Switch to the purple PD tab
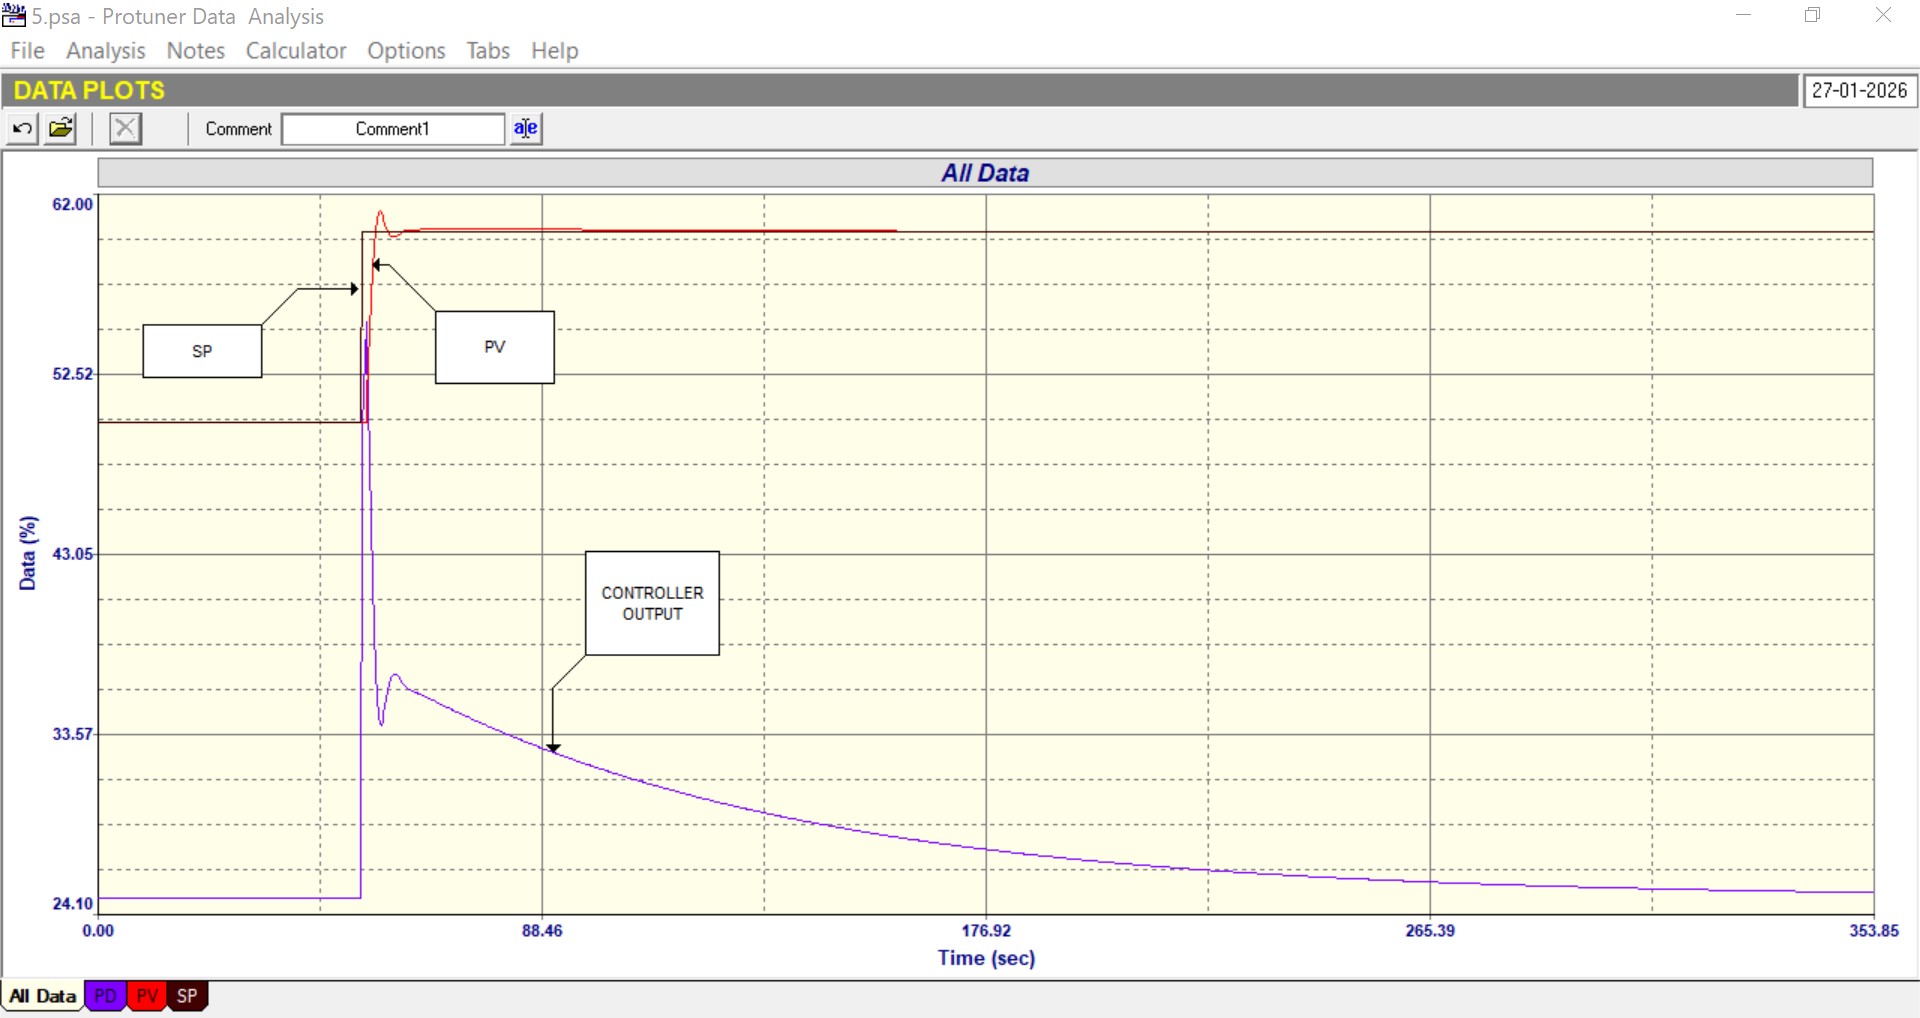The image size is (1920, 1018). [105, 996]
